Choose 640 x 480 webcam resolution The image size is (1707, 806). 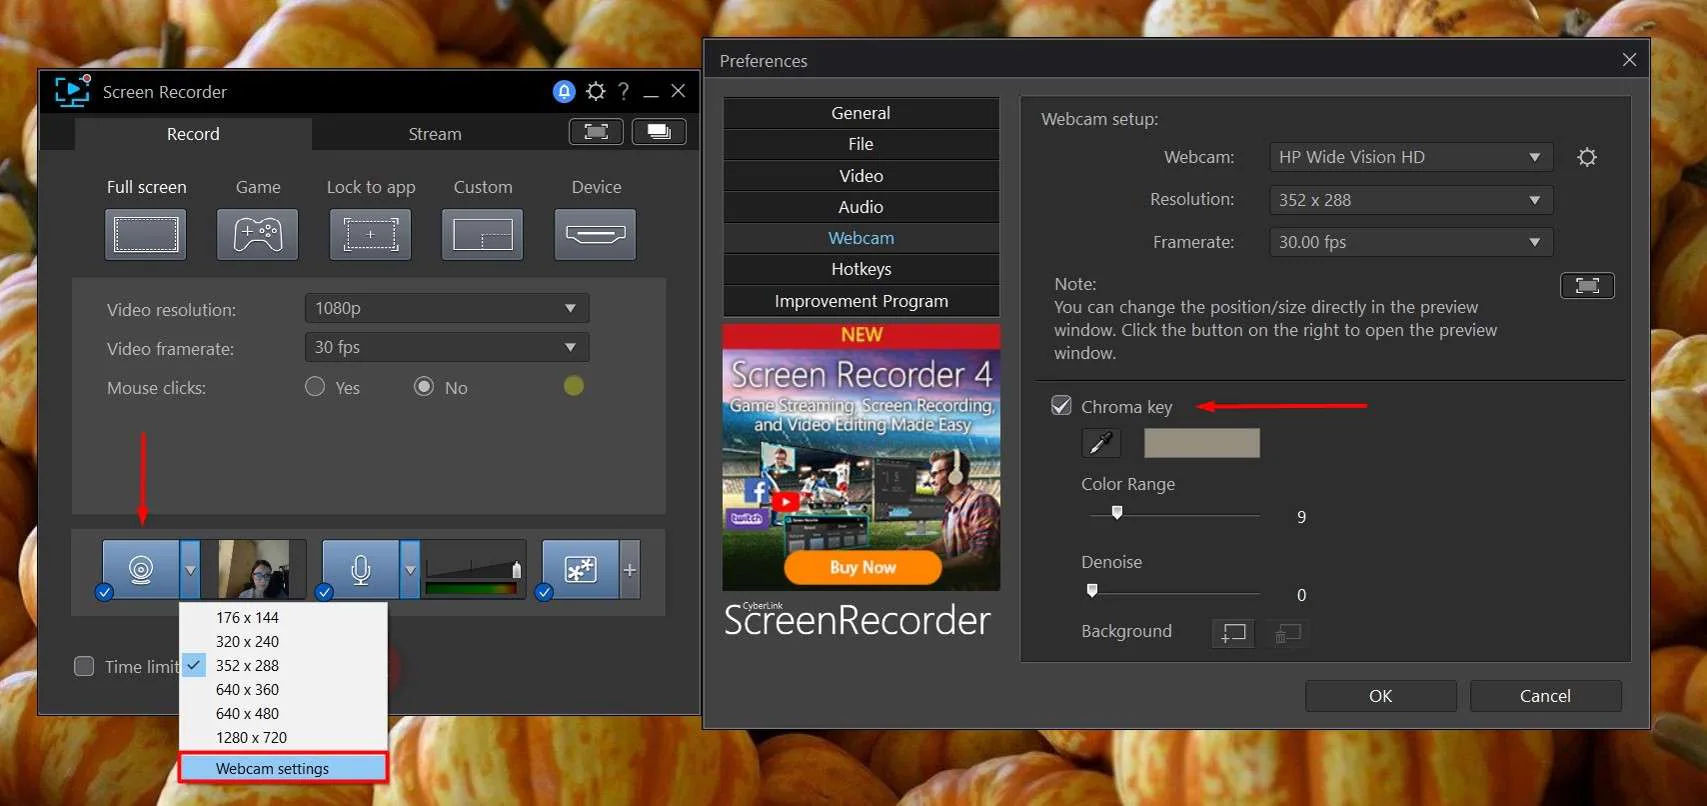[x=283, y=714]
